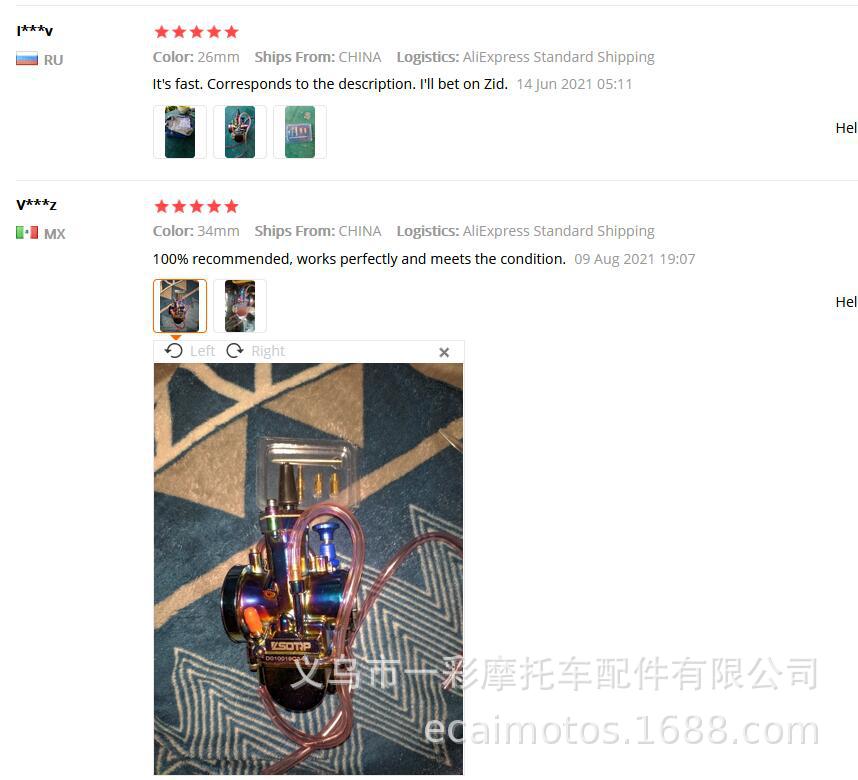Rotate the enlarged photo right
This screenshot has height=780, width=858.
pos(256,351)
